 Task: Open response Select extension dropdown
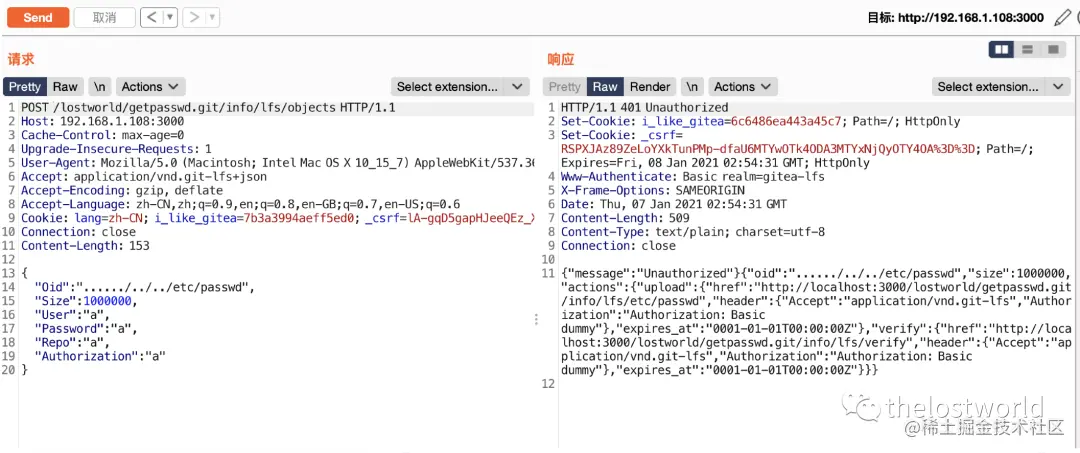1000,87
